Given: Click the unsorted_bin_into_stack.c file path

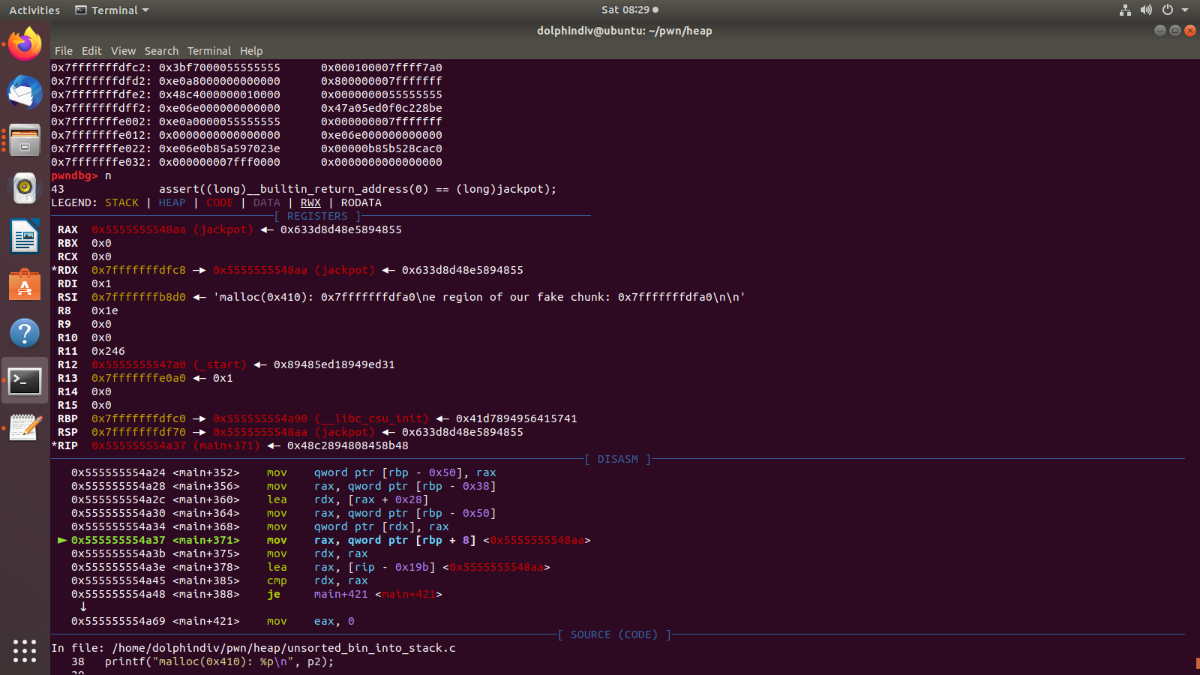Looking at the screenshot, I should pyautogui.click(x=283, y=649).
